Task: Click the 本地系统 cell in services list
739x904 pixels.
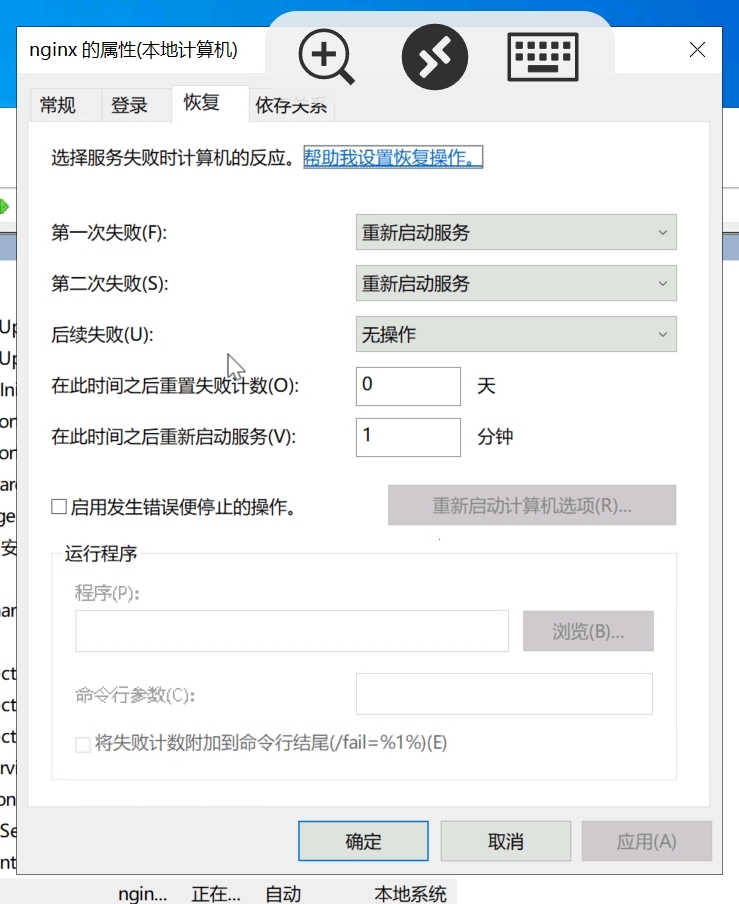Action: click(410, 894)
